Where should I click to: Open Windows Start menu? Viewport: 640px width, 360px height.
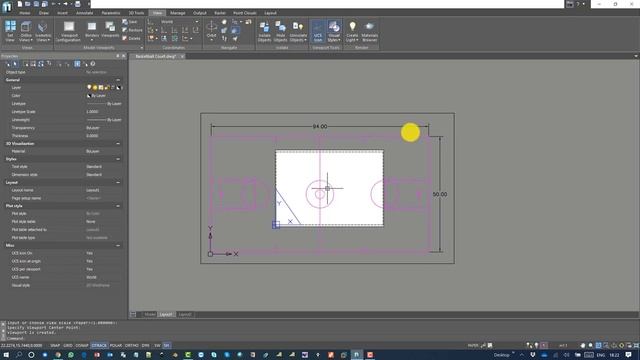click(x=6, y=355)
